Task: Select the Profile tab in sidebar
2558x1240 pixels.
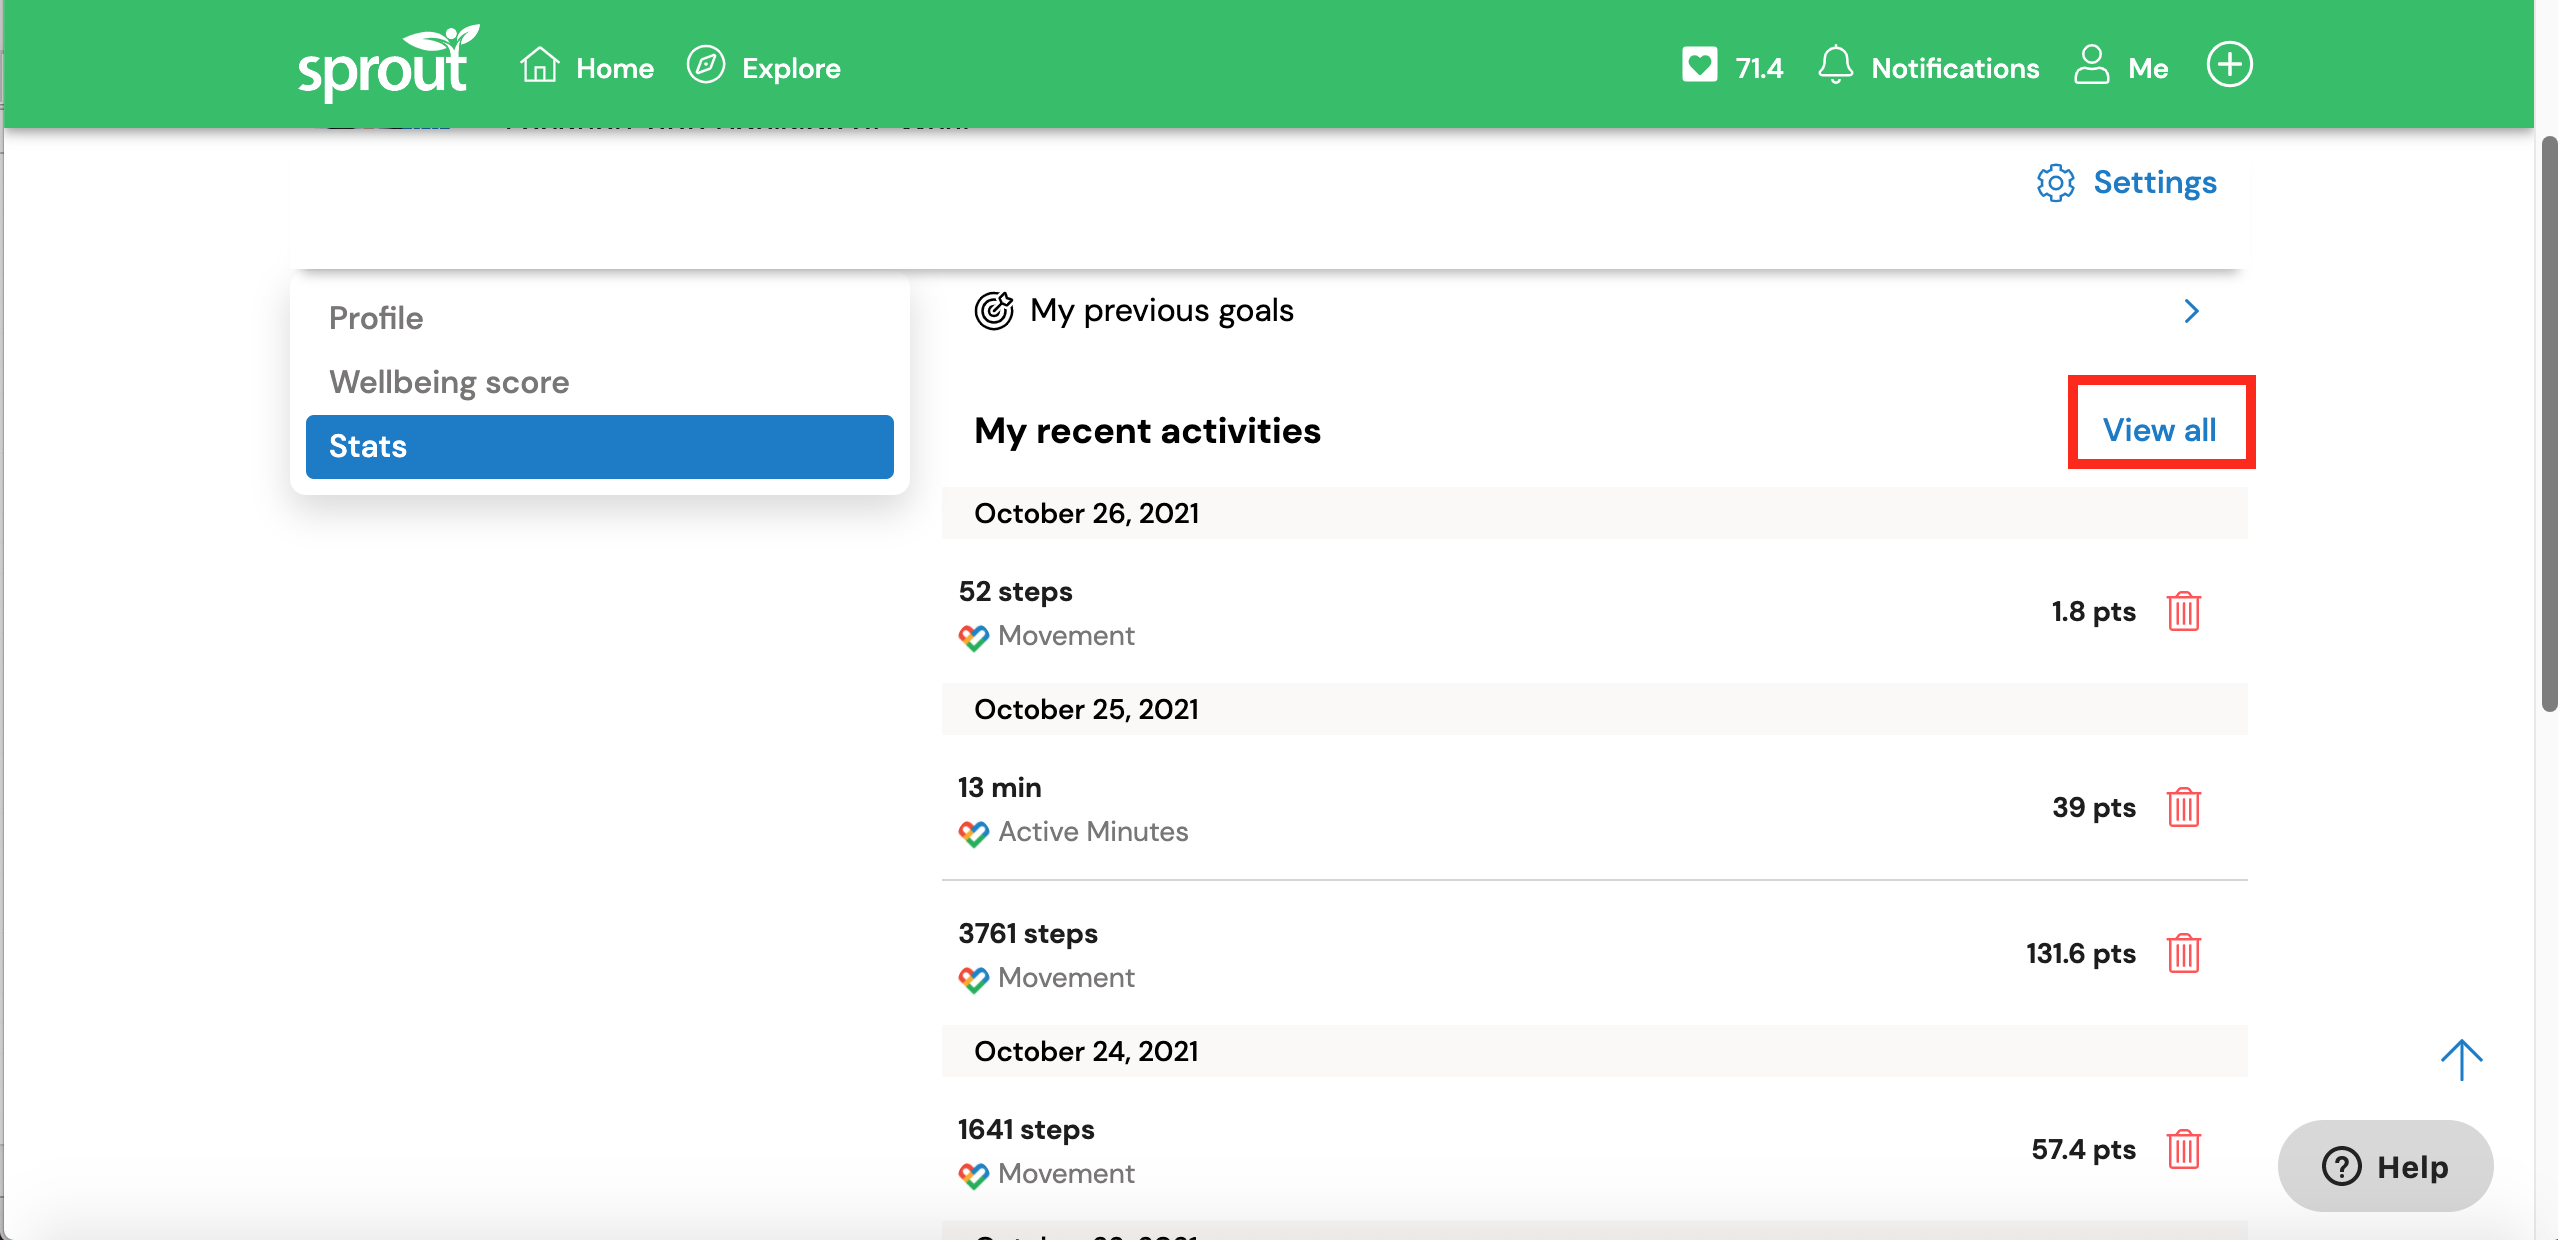Action: coord(599,318)
